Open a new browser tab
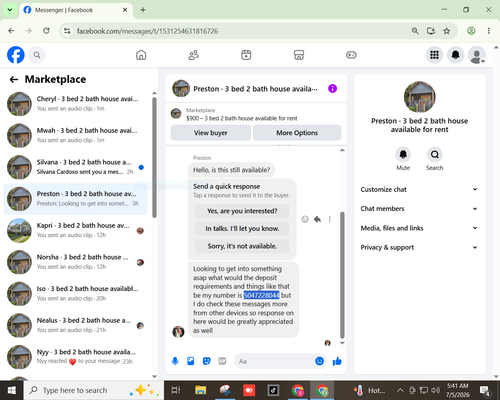The image size is (500, 400). click(x=143, y=10)
